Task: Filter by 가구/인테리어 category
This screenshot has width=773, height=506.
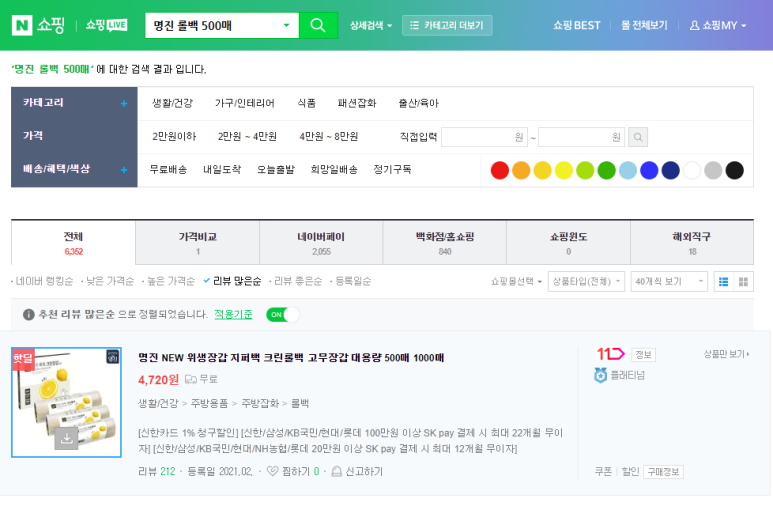Action: point(245,103)
